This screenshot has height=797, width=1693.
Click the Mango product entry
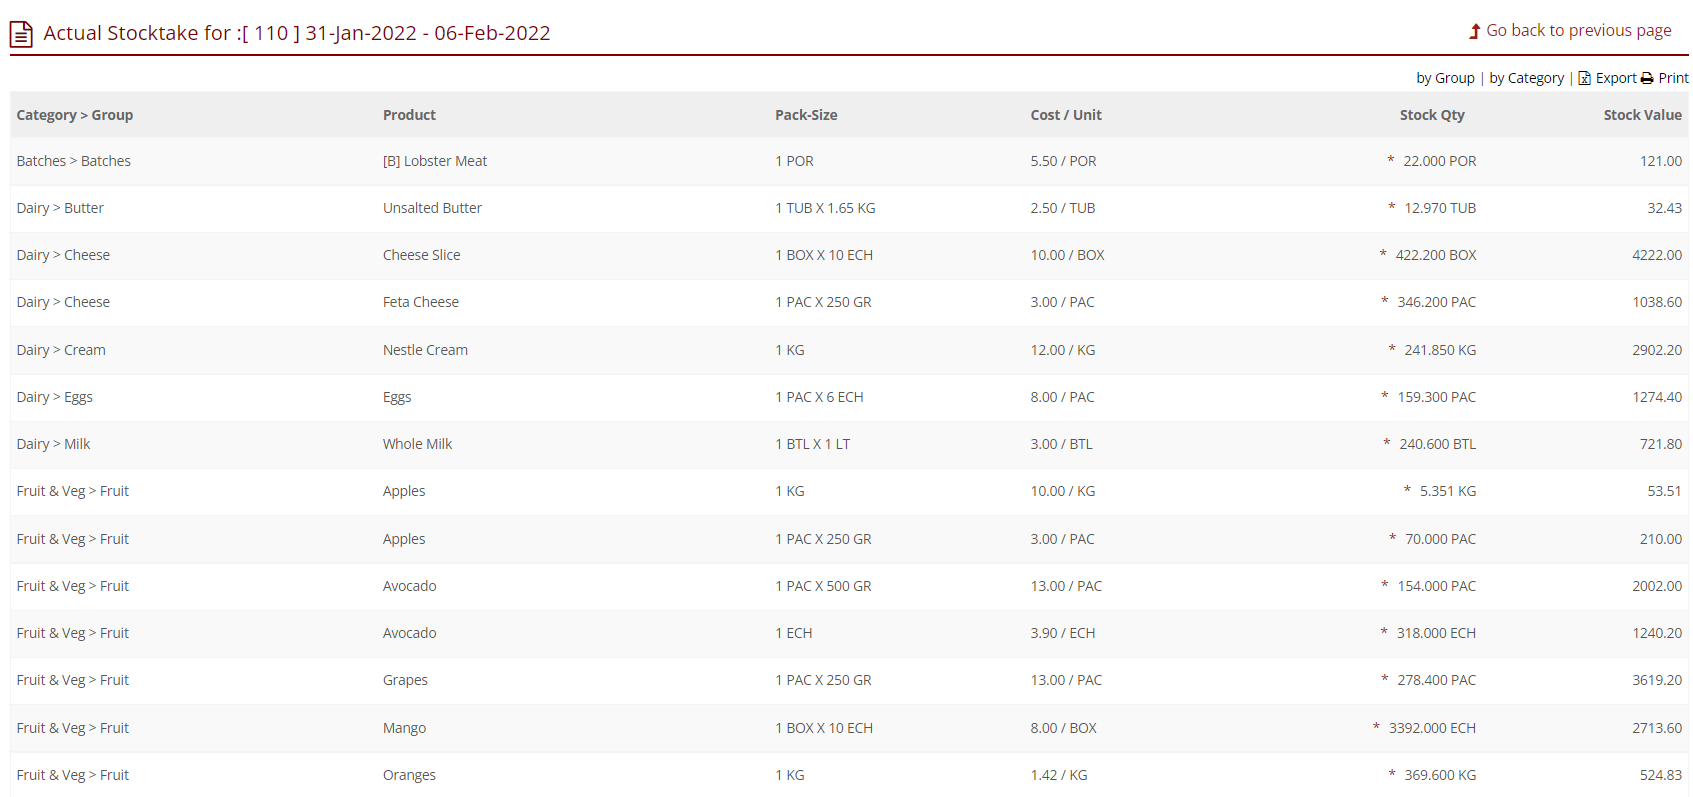click(x=404, y=728)
